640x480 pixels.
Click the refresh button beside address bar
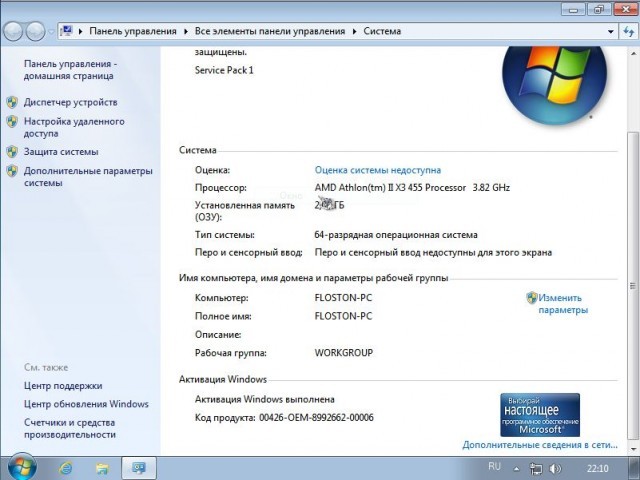629,31
